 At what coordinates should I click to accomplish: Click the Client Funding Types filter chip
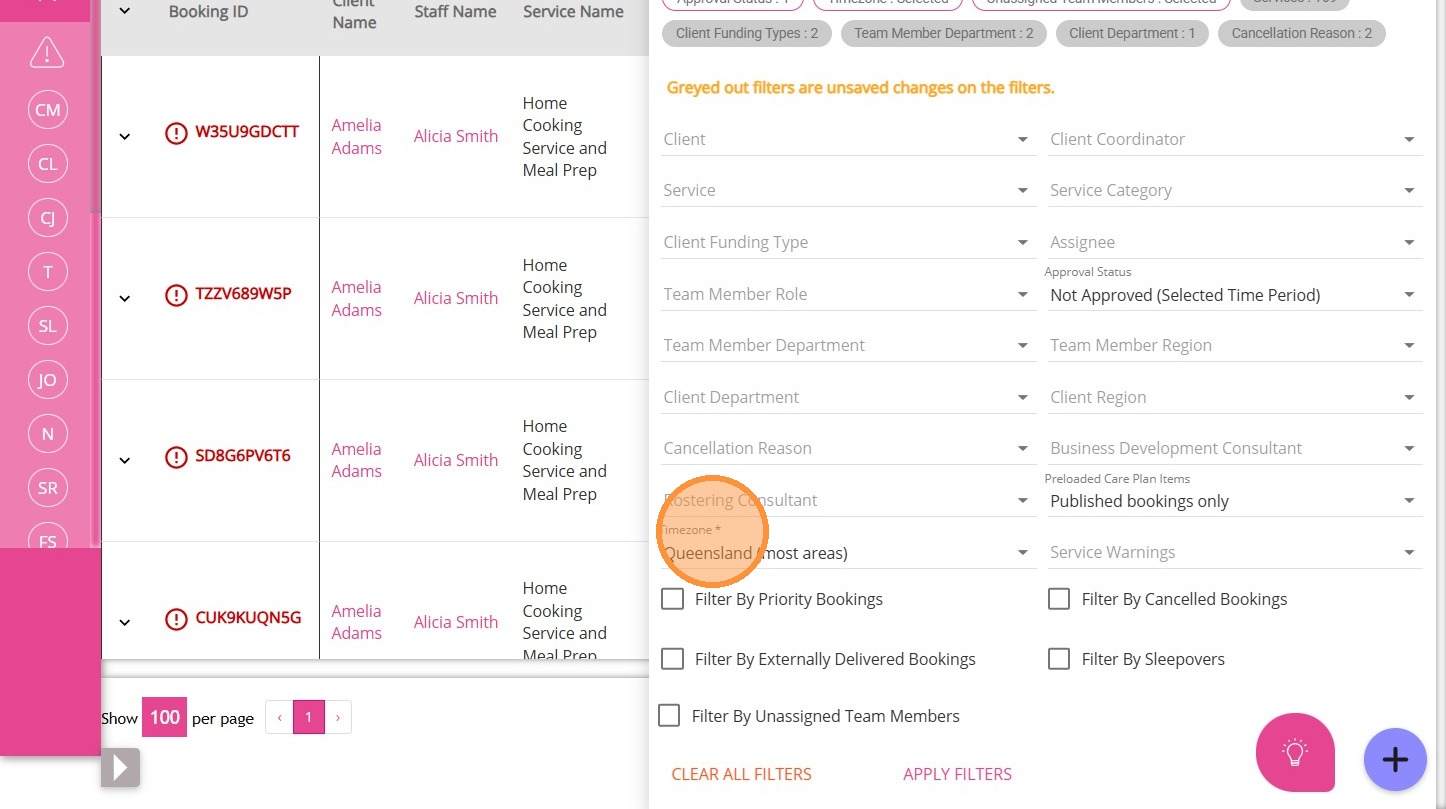747,33
